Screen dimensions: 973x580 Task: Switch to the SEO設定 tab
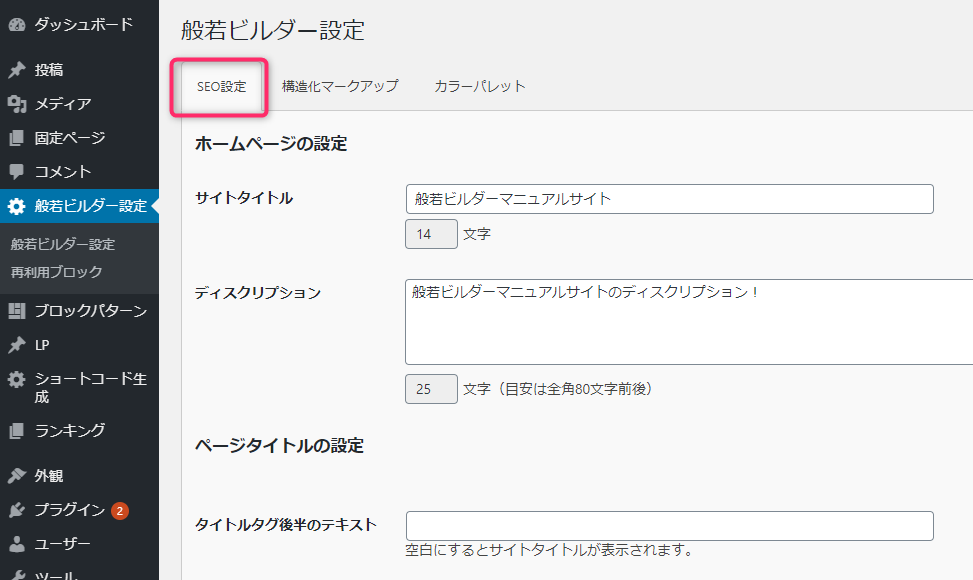[222, 87]
